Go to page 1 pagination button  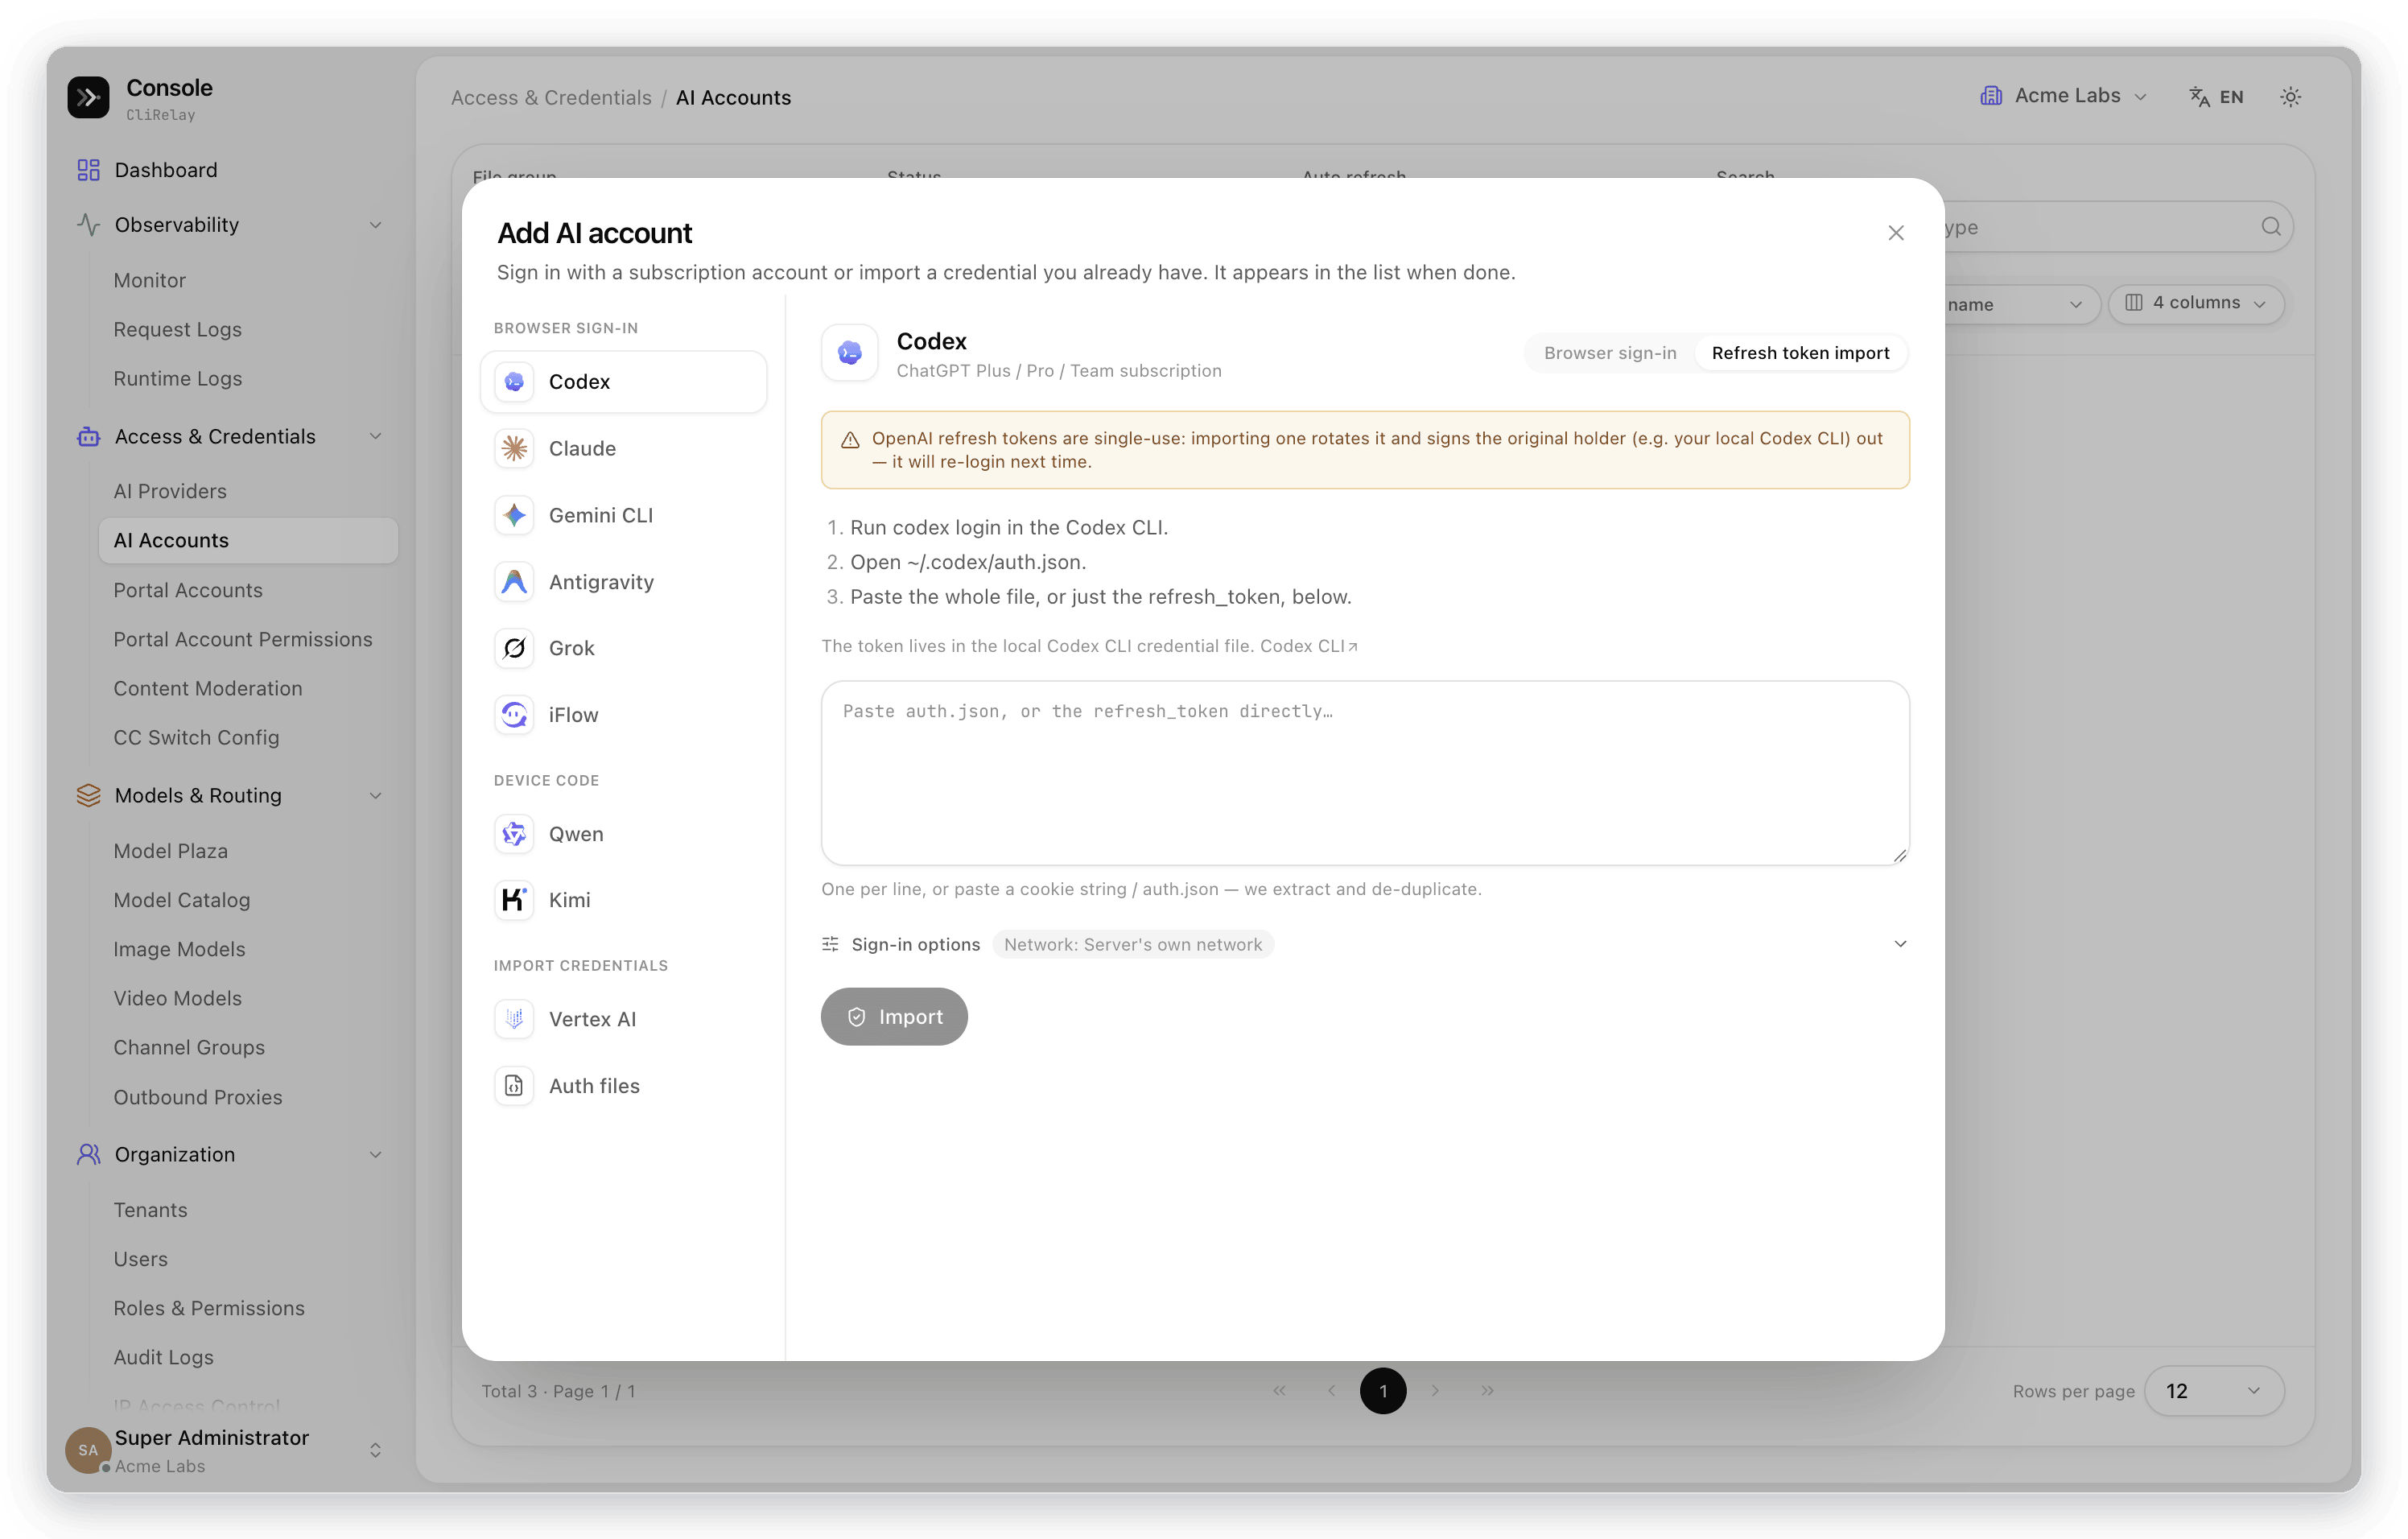[1383, 1391]
